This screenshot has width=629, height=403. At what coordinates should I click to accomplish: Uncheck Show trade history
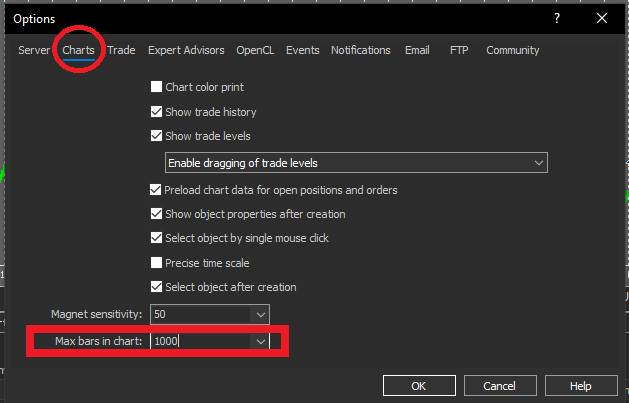click(x=156, y=112)
